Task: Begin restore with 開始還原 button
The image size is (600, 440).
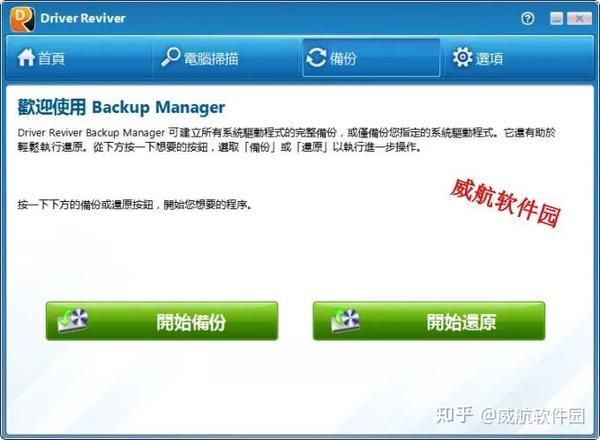Action: pos(429,321)
